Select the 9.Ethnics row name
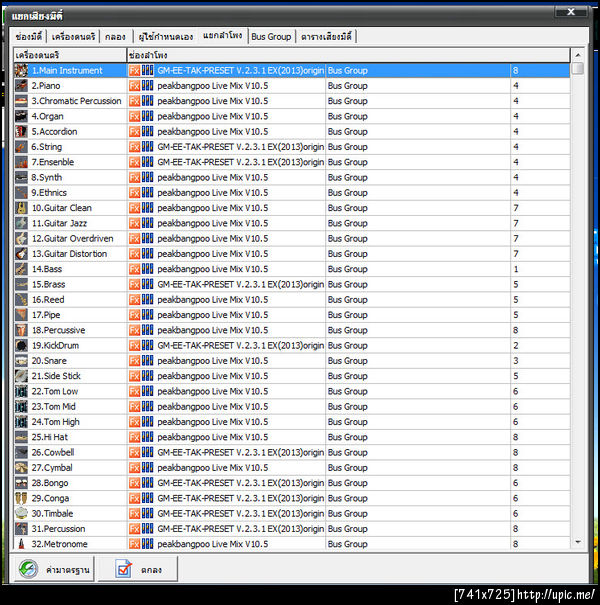Screen dimensions: 600x605 [x=49, y=193]
